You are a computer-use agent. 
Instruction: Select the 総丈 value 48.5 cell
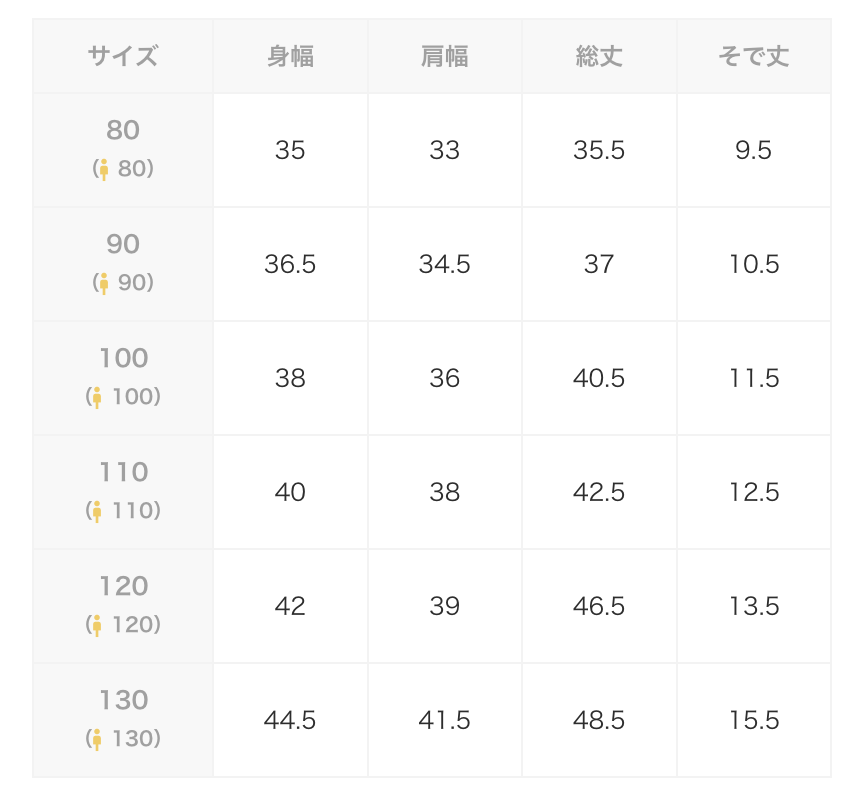pos(599,720)
